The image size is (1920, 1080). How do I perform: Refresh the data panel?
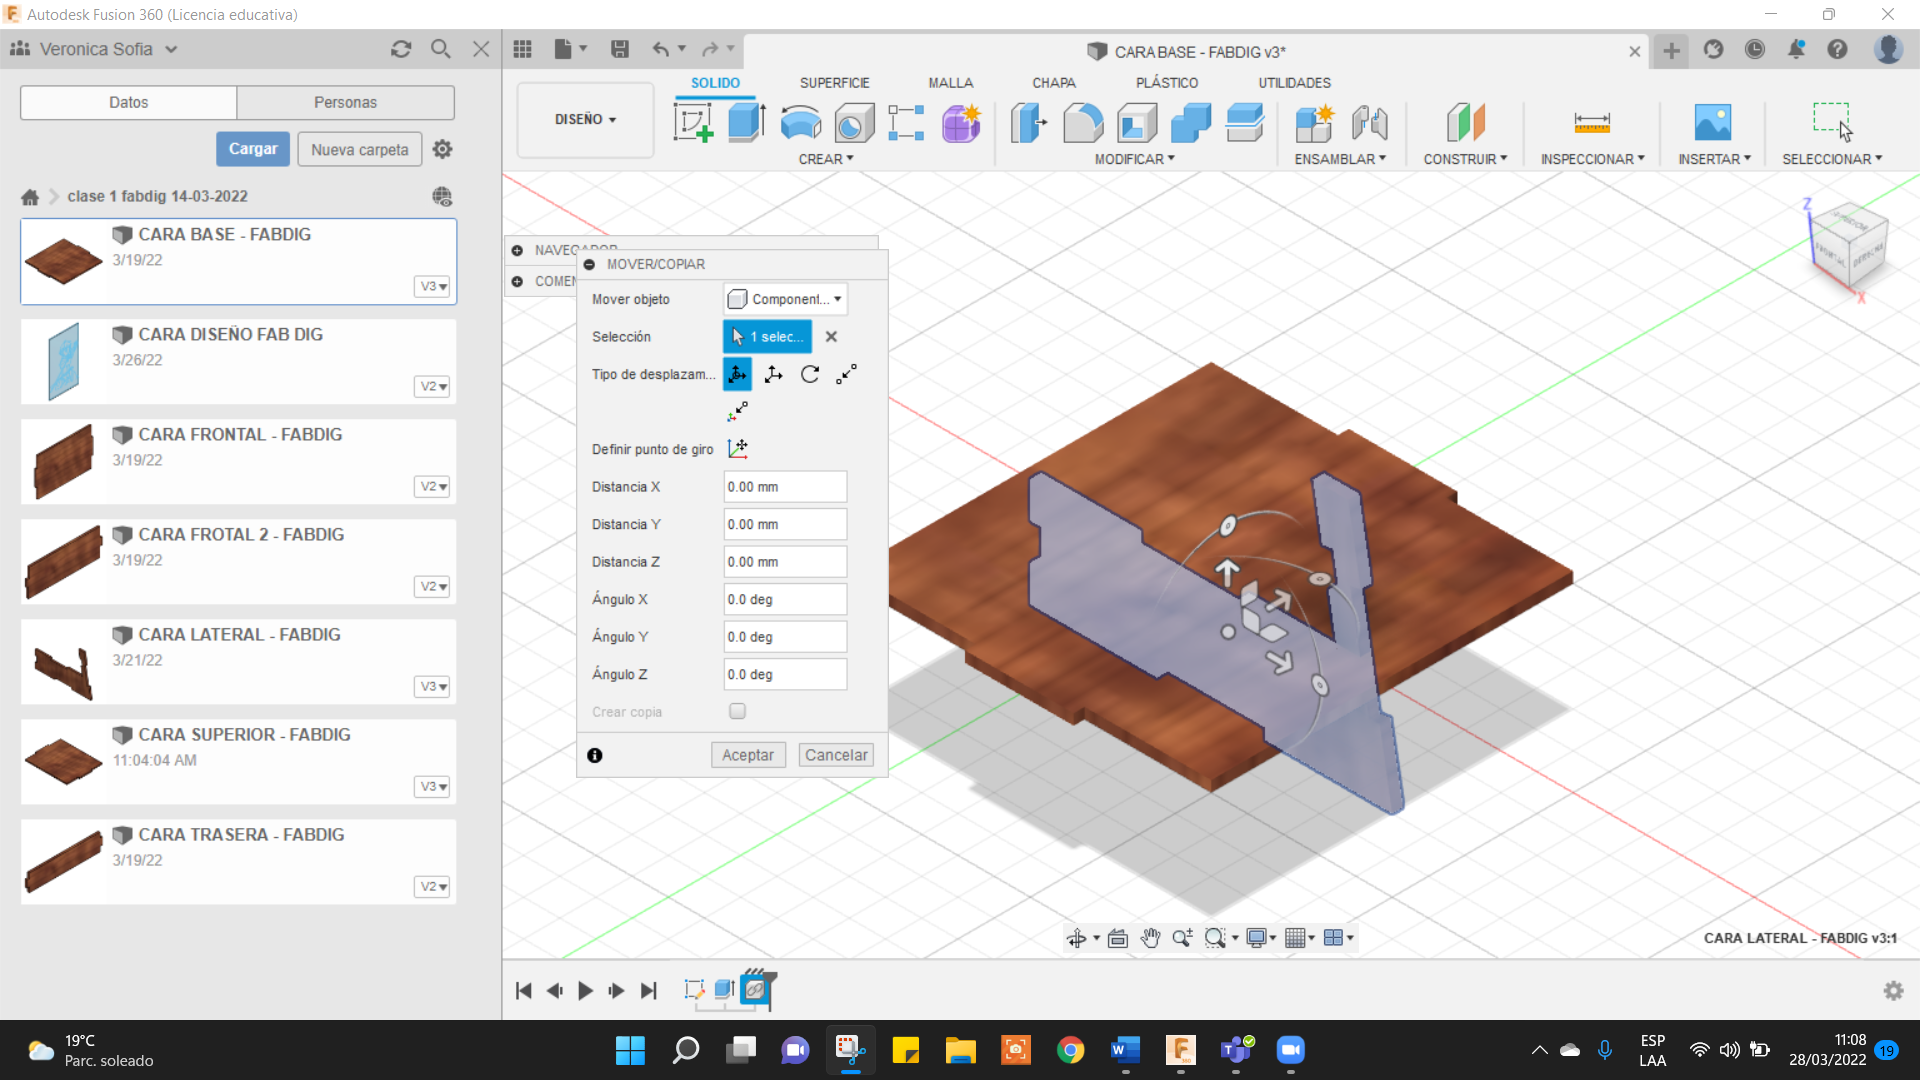[x=401, y=49]
